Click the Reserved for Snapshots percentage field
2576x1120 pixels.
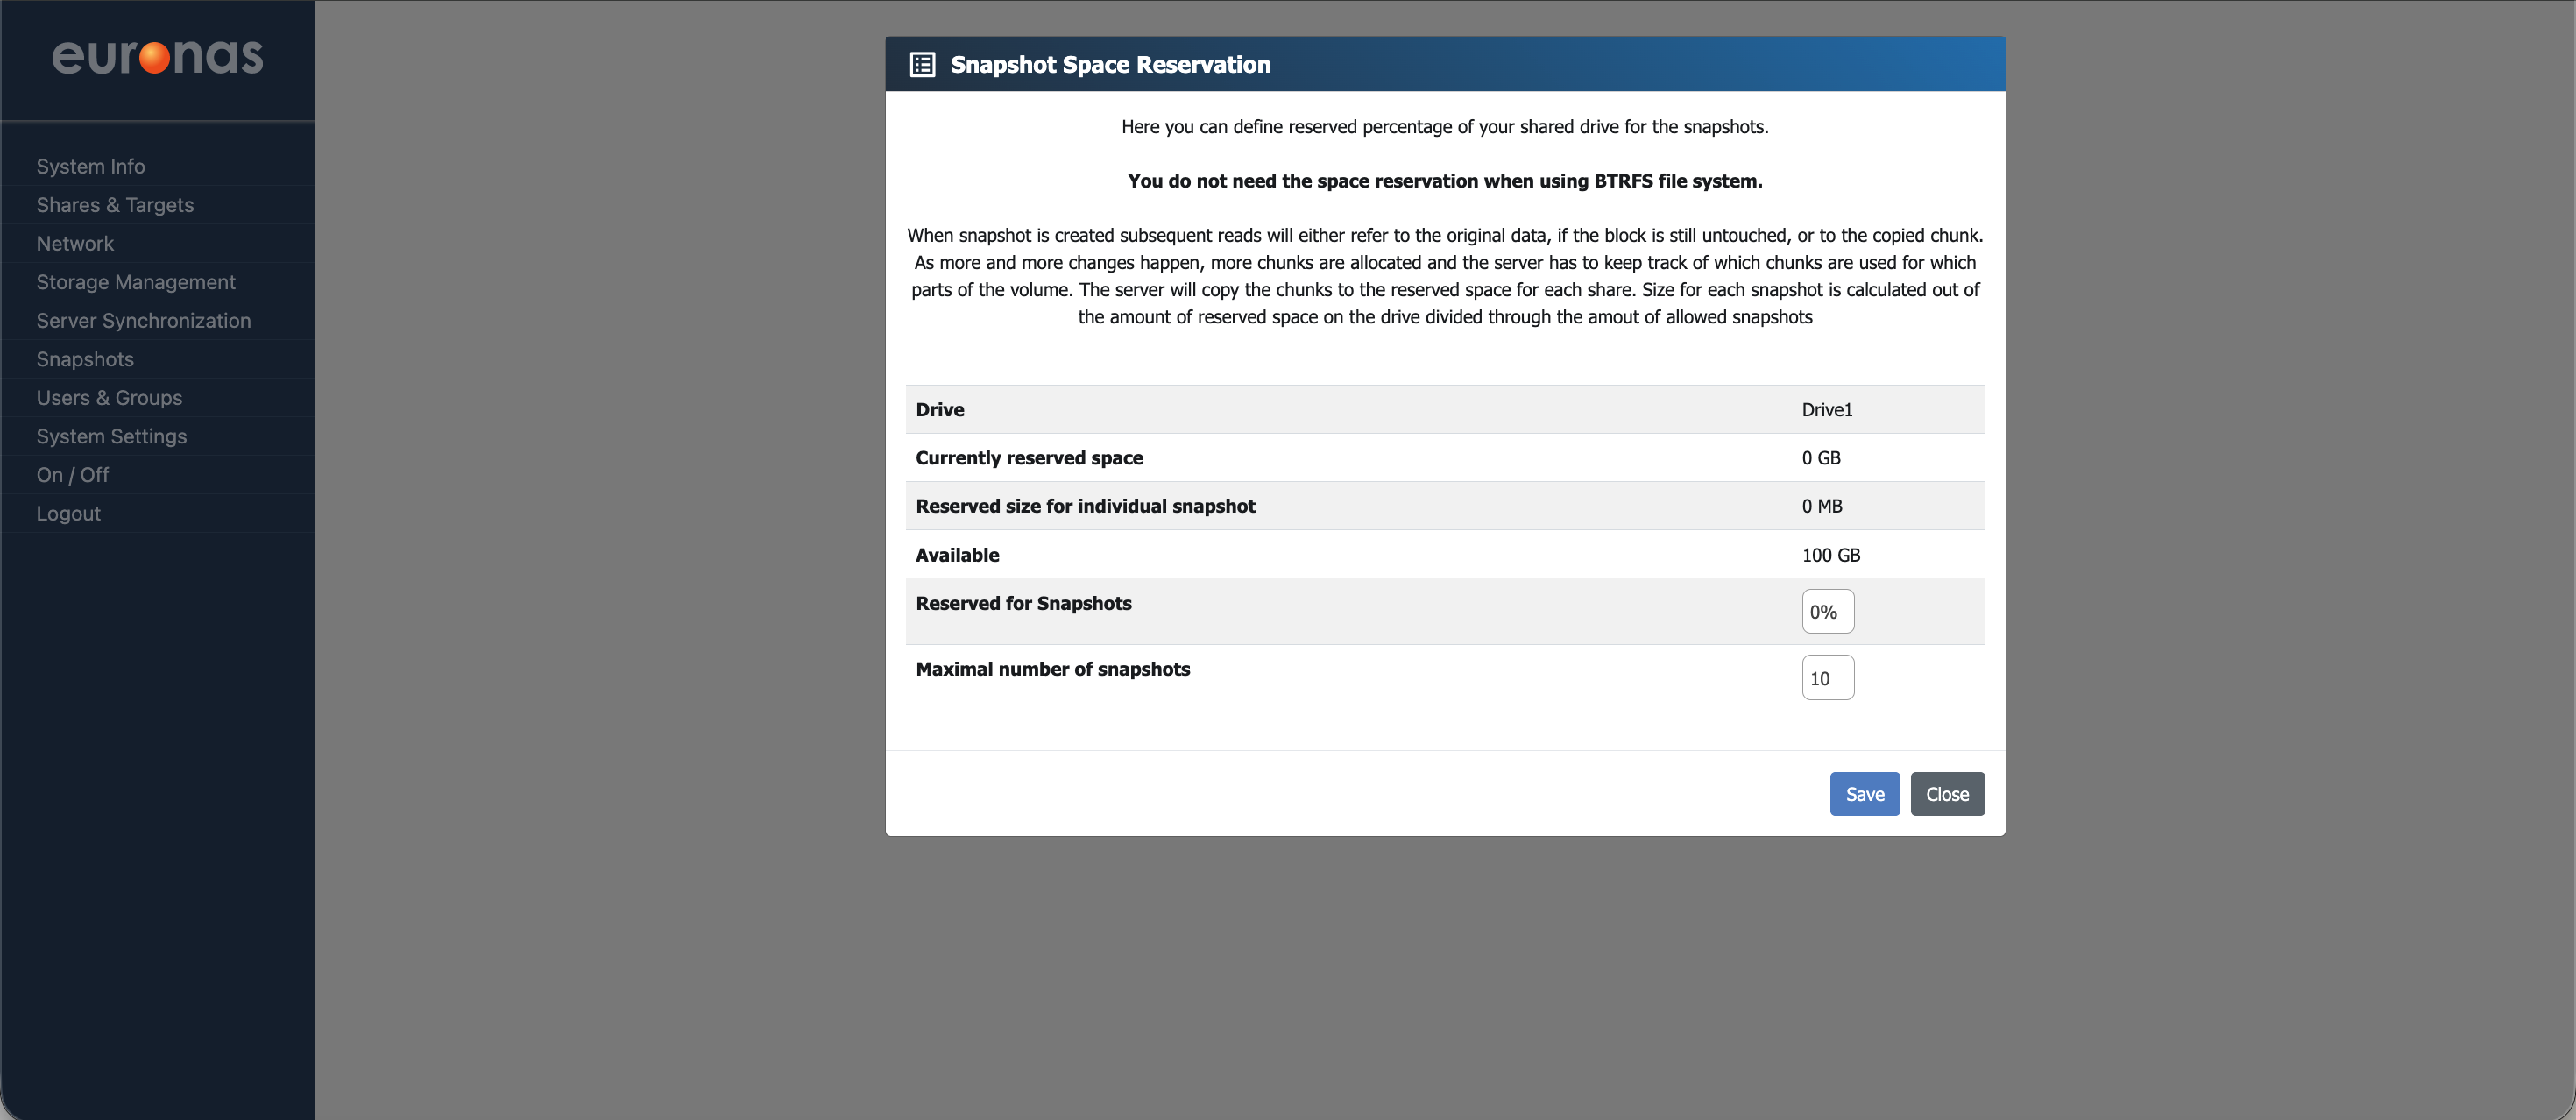coord(1827,612)
